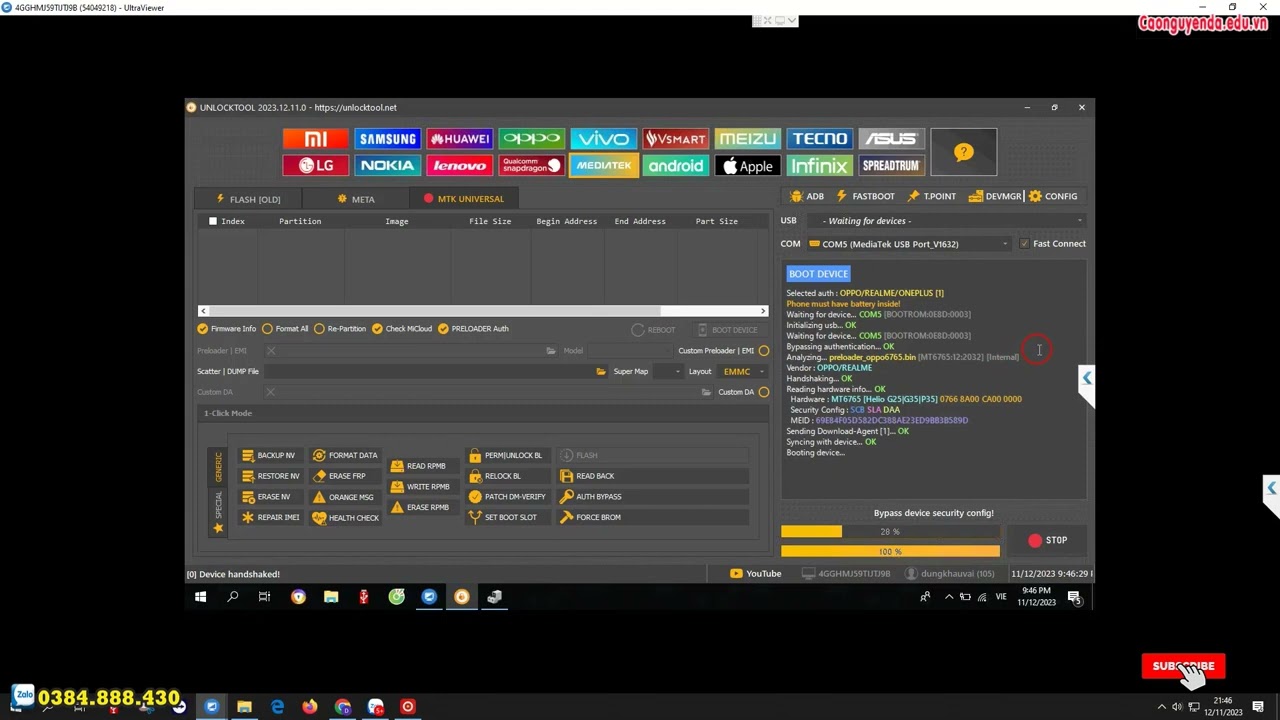The image size is (1280, 720).
Task: Click the FORMAT DATA button
Action: click(345, 456)
